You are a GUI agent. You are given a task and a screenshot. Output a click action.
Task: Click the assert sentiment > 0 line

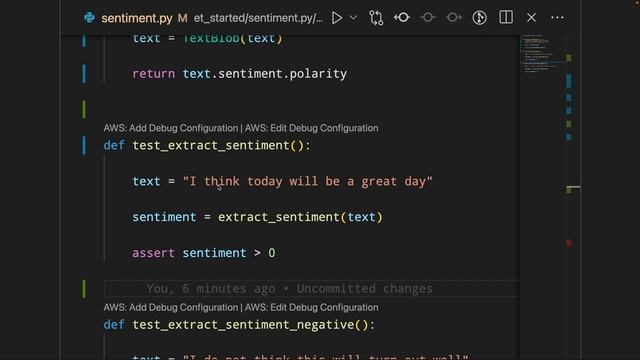(204, 253)
